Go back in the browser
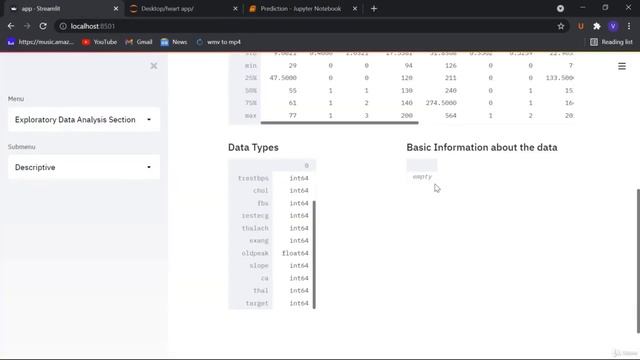640x360 pixels. pos(11,26)
